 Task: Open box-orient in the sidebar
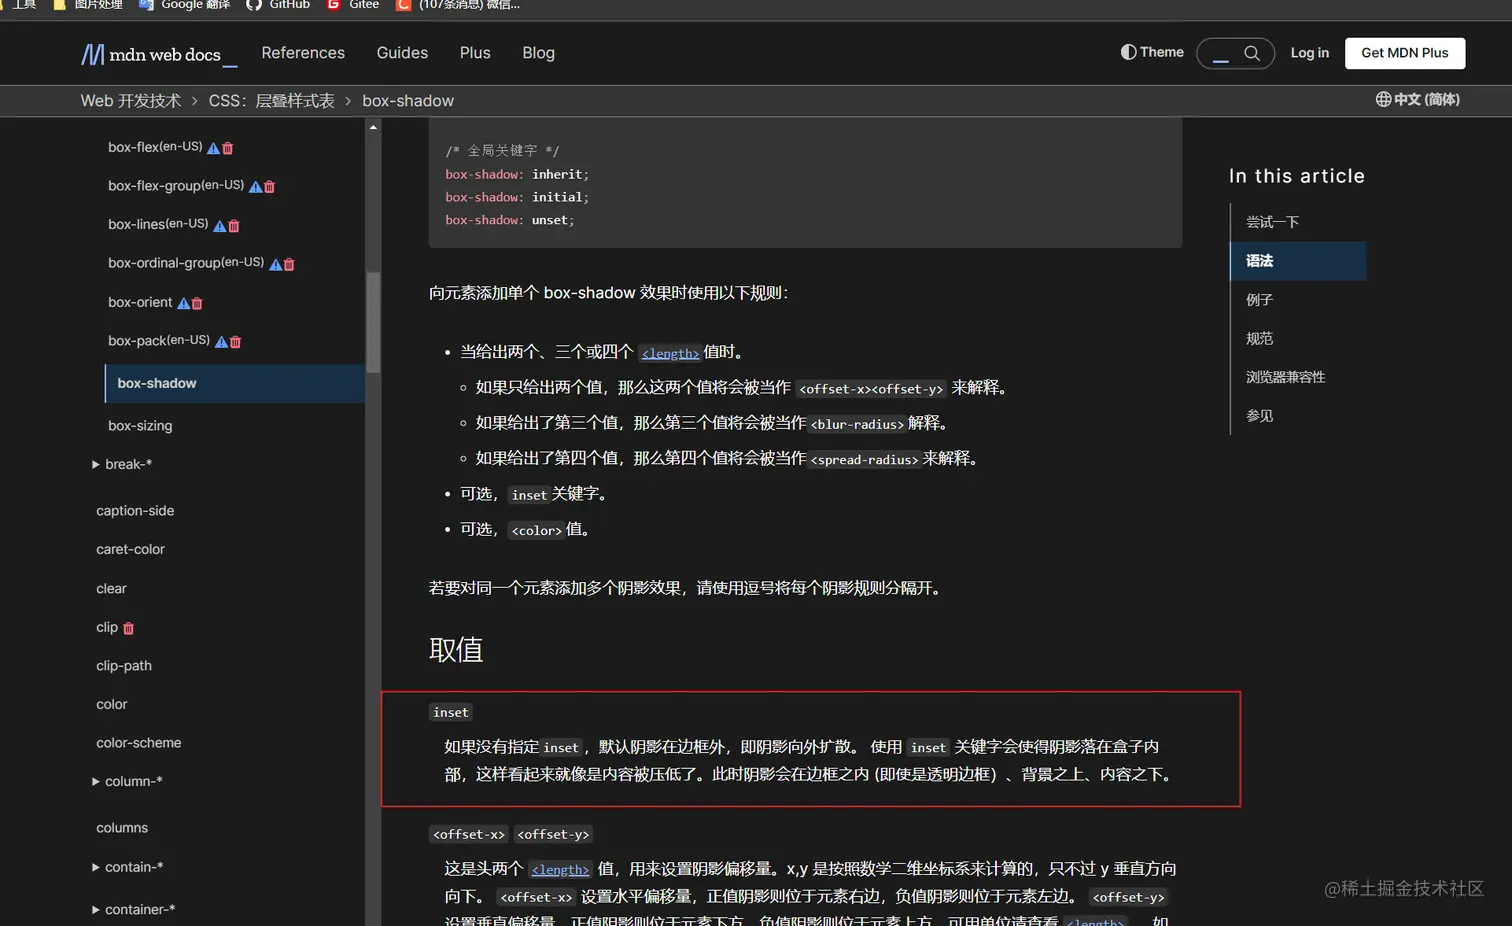[140, 302]
